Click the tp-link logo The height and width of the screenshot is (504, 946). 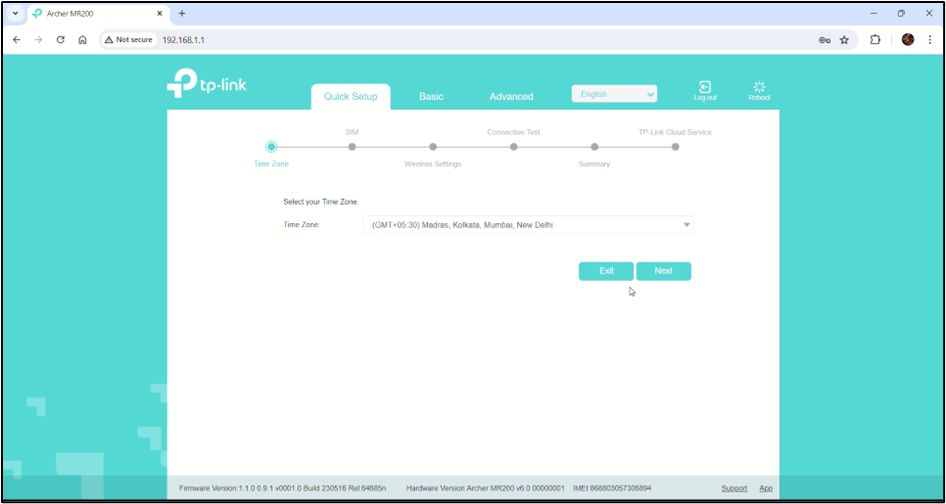coord(207,85)
